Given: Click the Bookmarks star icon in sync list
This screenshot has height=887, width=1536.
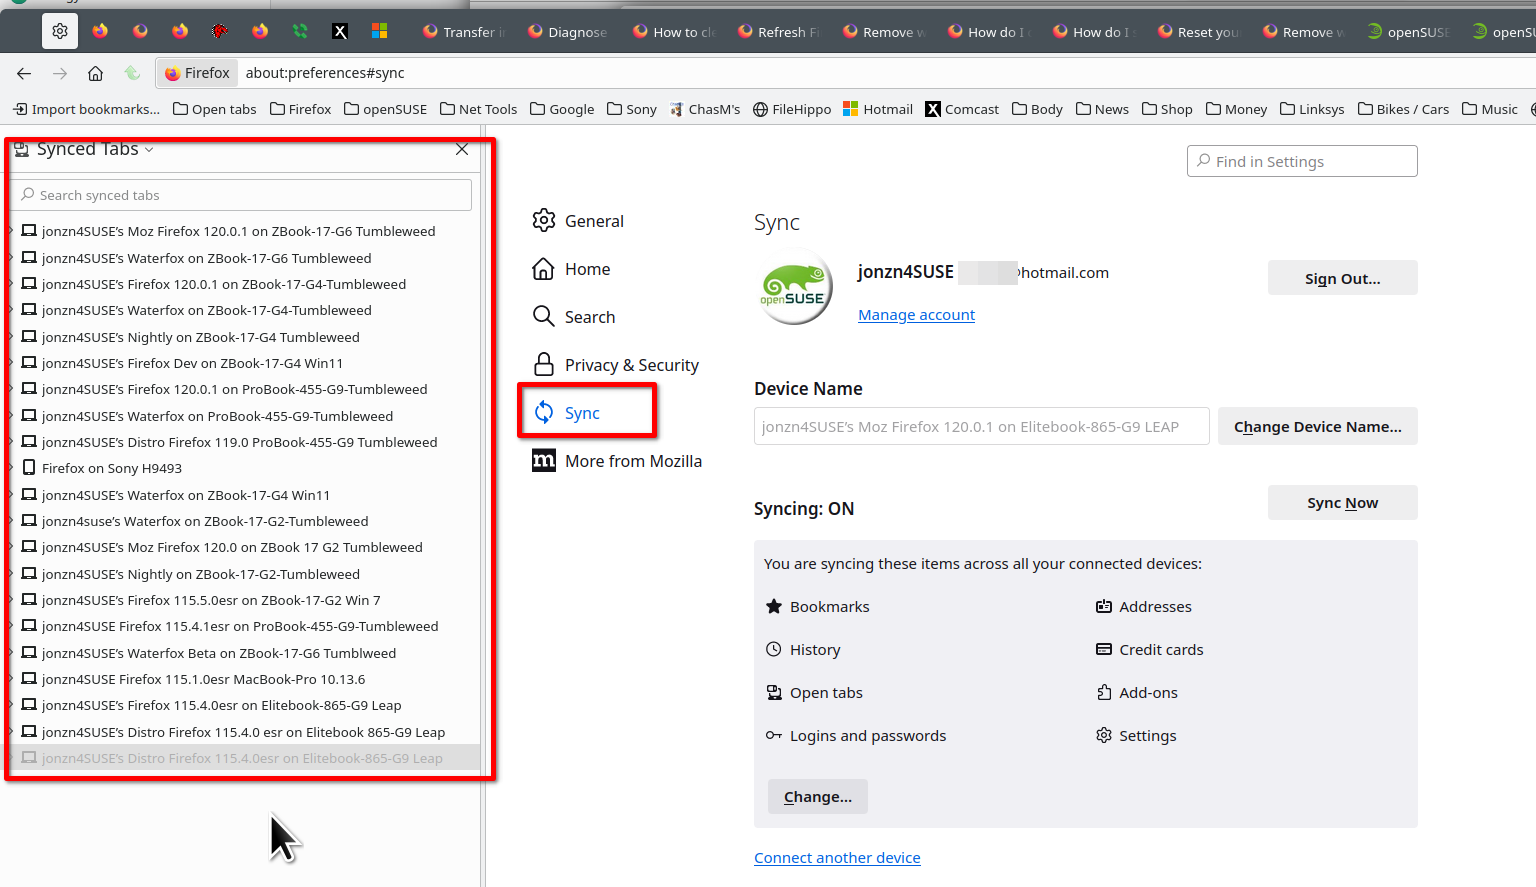Looking at the screenshot, I should [774, 606].
